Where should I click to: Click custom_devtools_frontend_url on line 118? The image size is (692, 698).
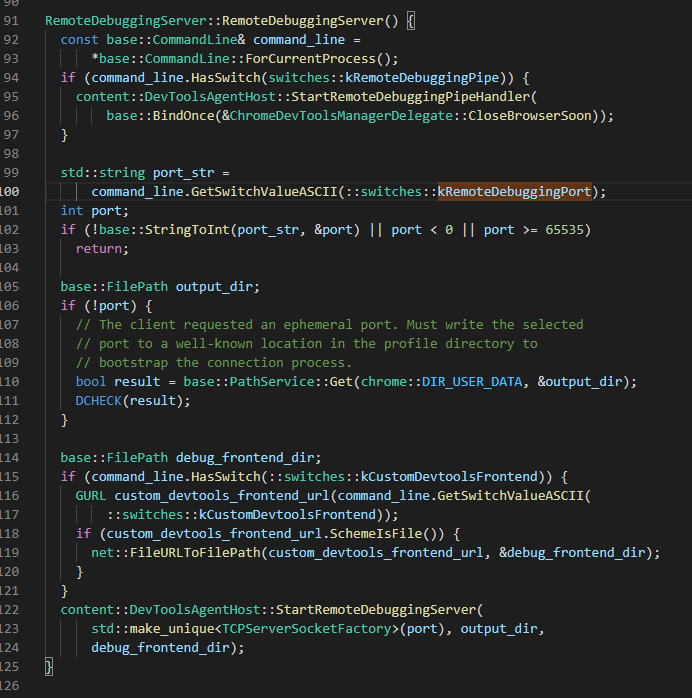click(214, 534)
